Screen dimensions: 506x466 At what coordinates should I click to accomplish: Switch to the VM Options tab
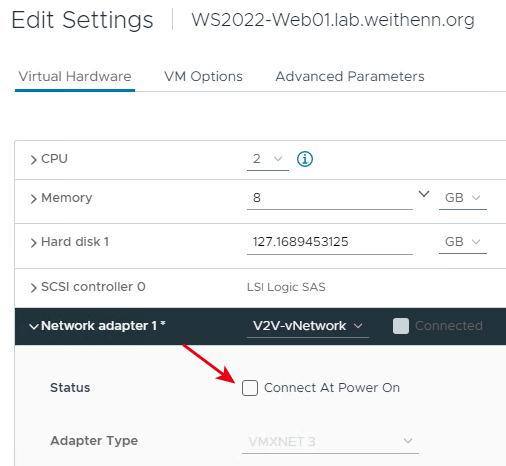[203, 76]
